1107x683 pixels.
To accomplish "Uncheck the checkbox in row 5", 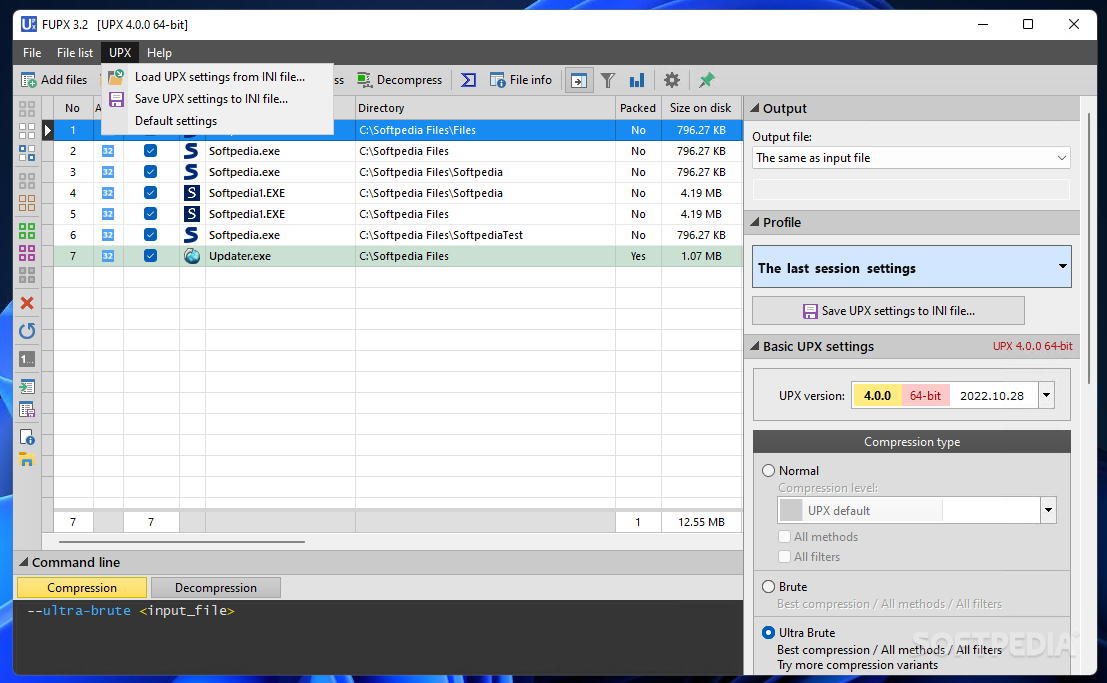I will [150, 214].
